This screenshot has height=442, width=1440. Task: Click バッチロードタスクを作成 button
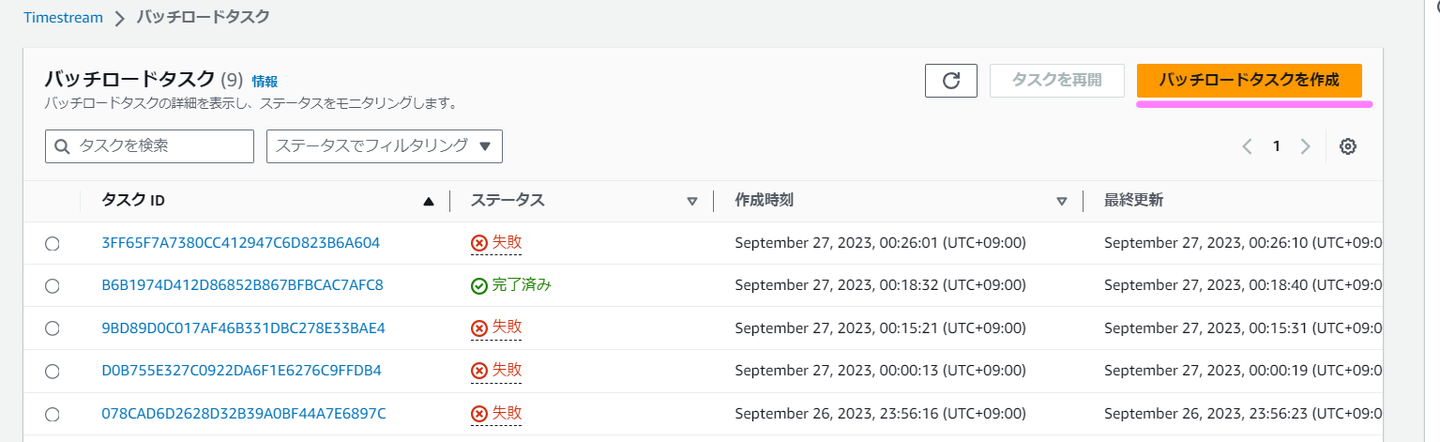pos(1249,80)
